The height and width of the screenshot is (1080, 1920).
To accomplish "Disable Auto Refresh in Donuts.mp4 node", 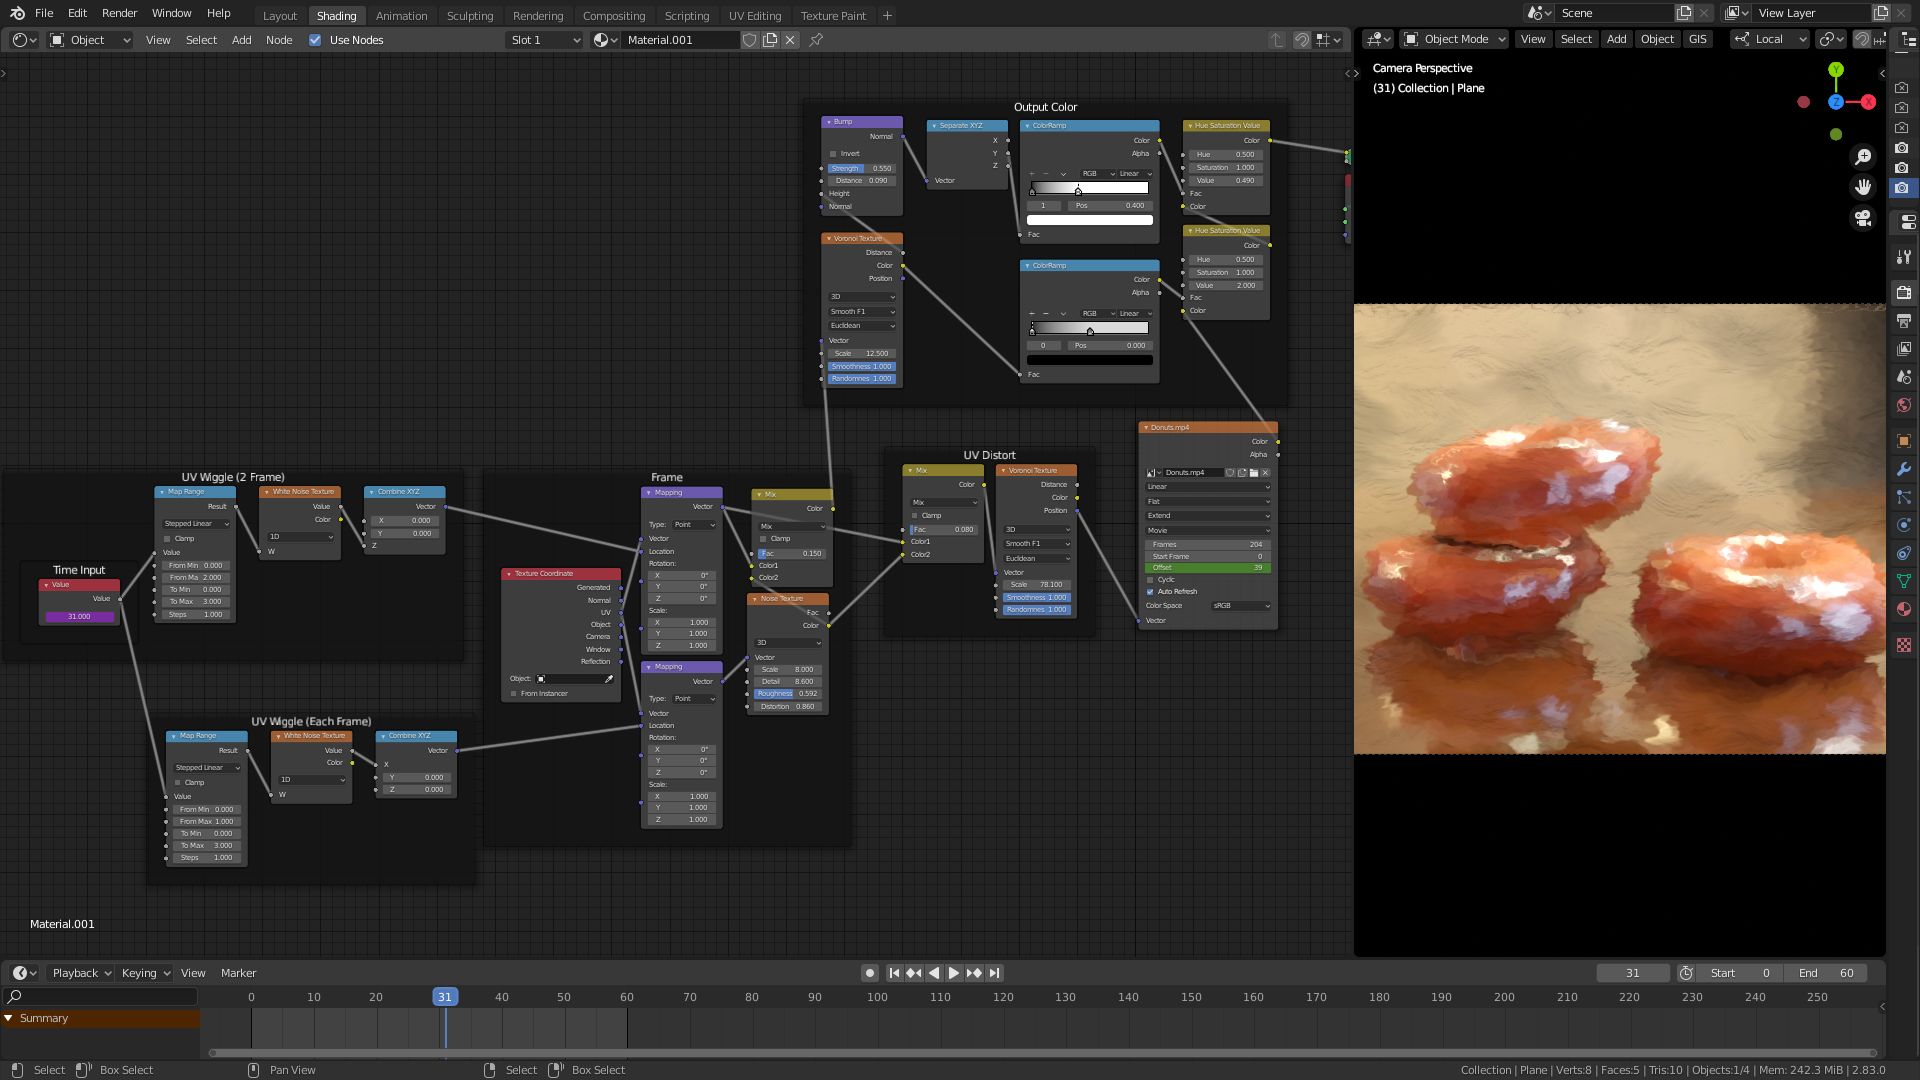I will [x=1150, y=592].
